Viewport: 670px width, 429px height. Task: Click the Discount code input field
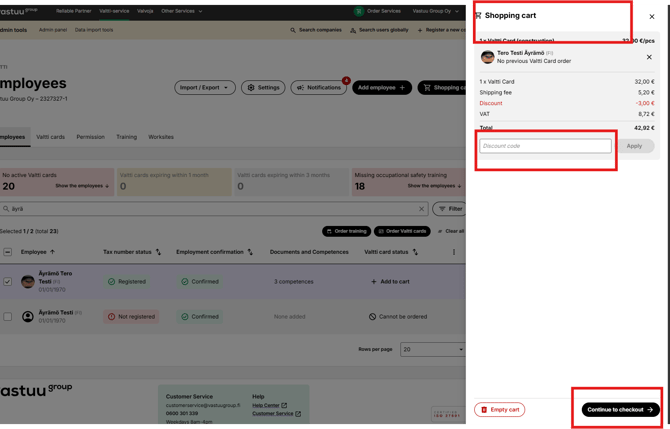pyautogui.click(x=545, y=146)
